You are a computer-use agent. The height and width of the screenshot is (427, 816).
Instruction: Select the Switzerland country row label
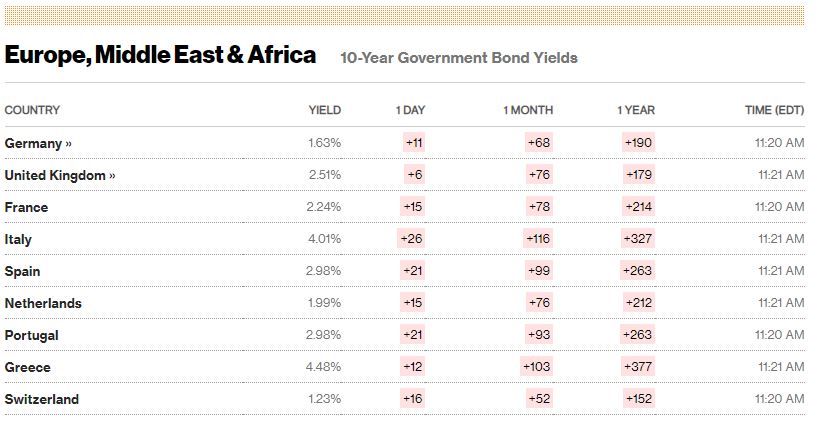[x=42, y=399]
